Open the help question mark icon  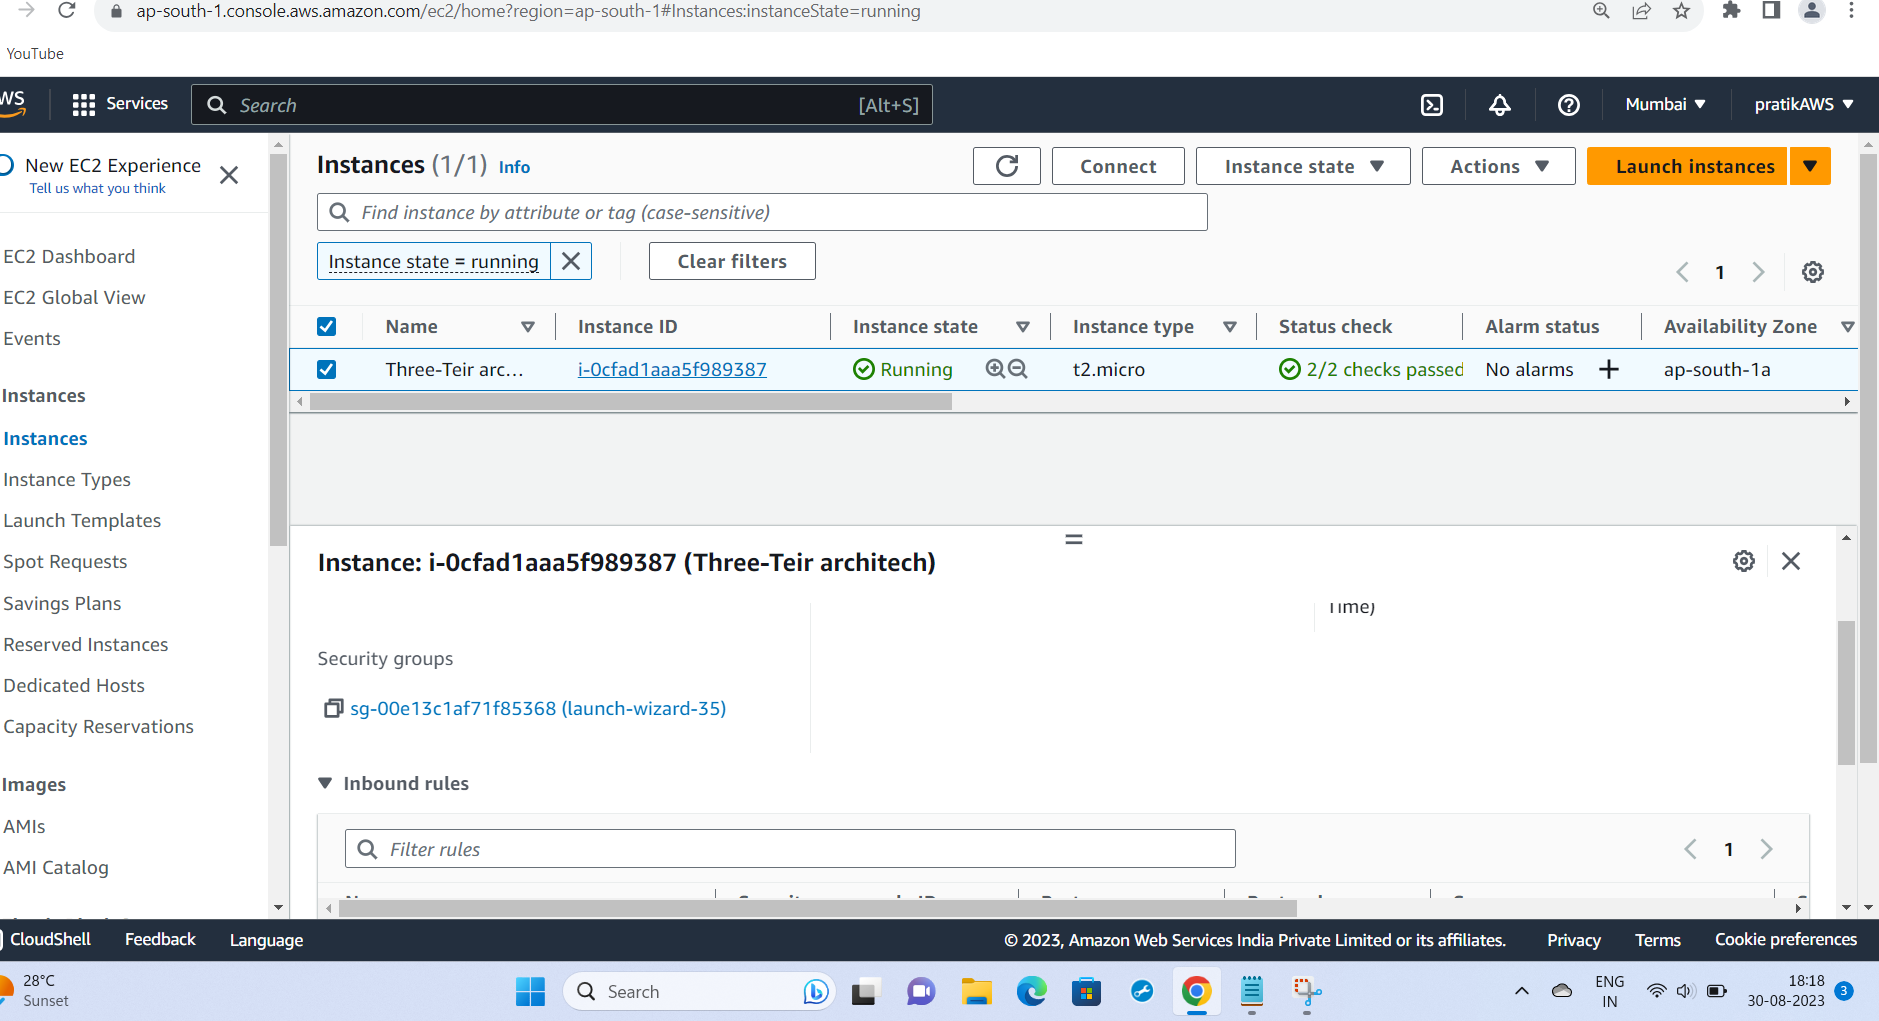click(x=1567, y=104)
